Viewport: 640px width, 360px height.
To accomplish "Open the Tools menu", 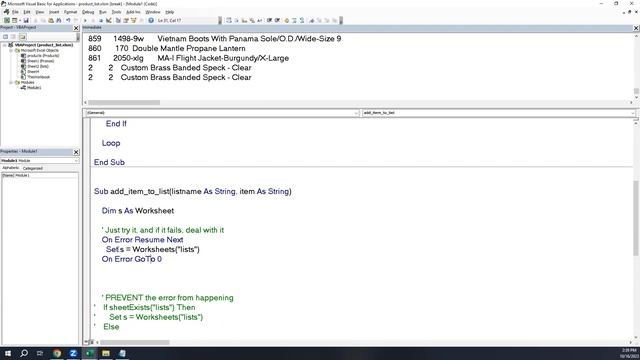I will tap(116, 12).
